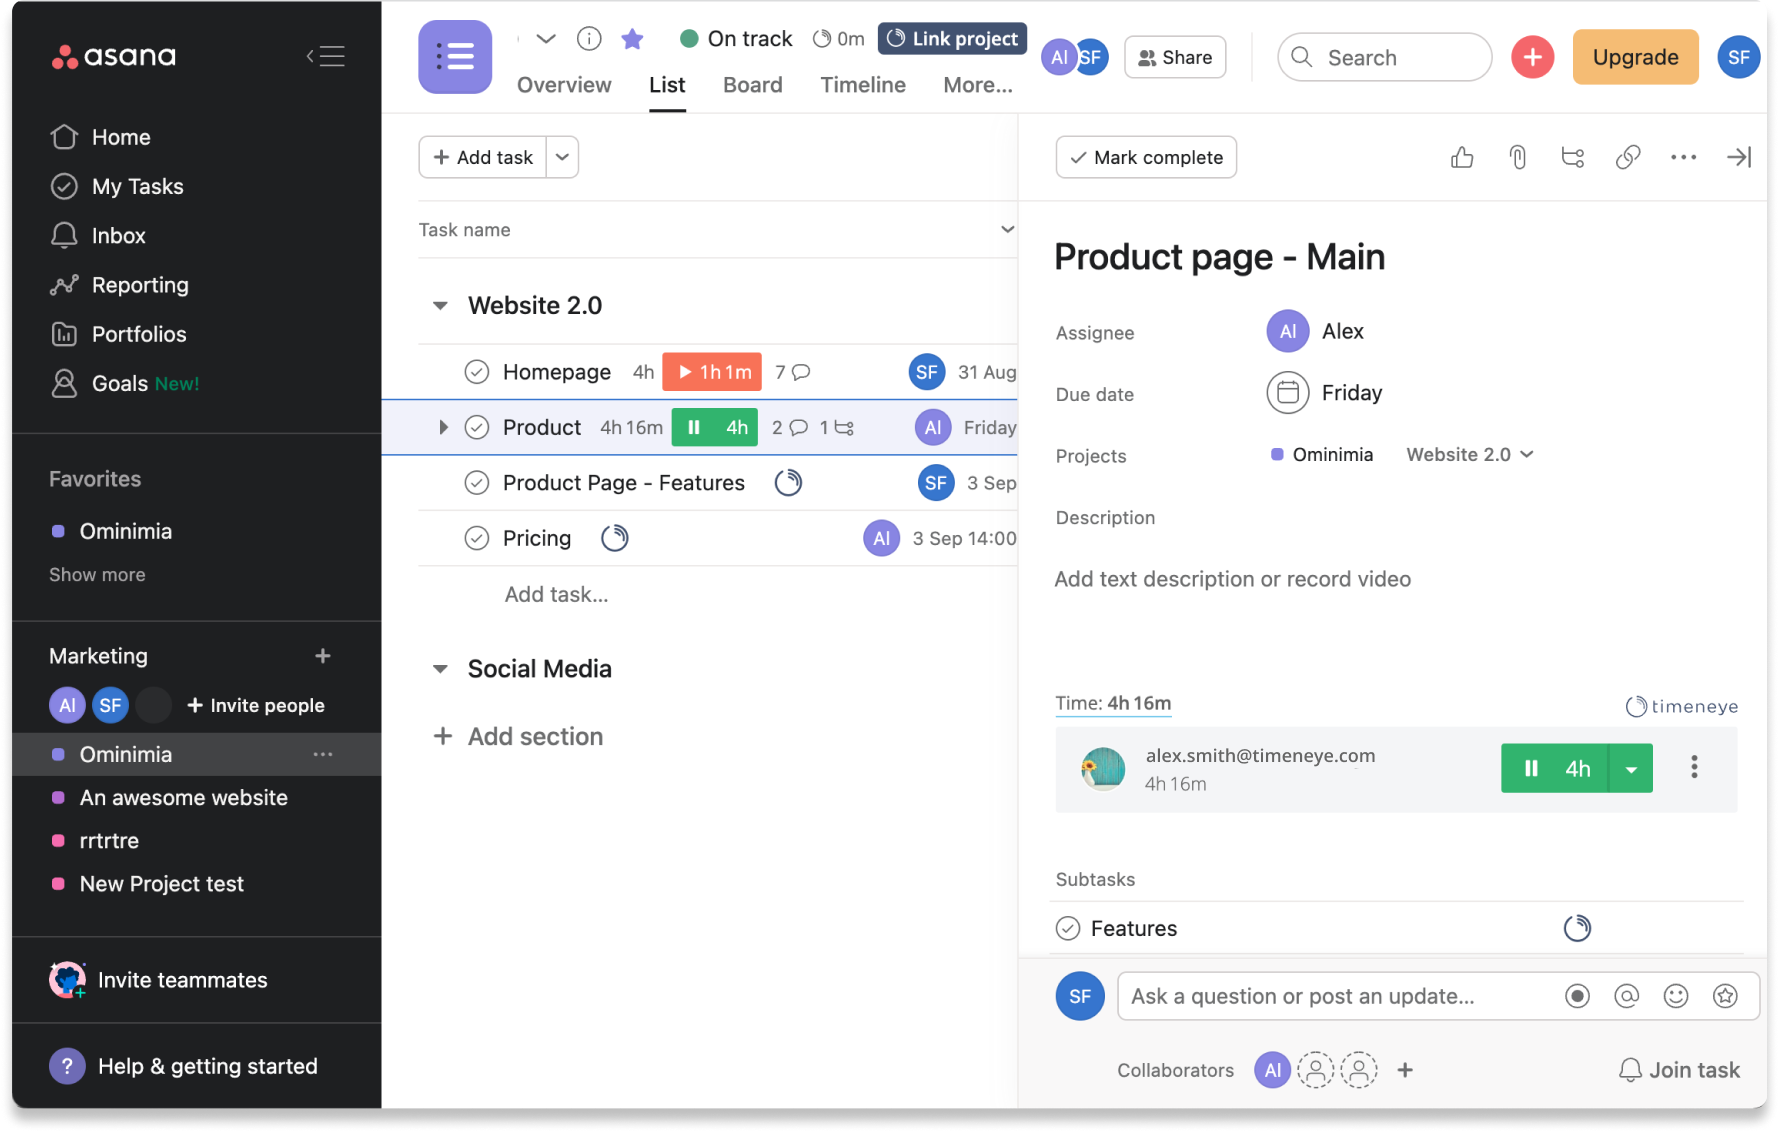This screenshot has width=1779, height=1133.
Task: Click the Ominimia project color dot in Projects field
Action: point(1277,454)
